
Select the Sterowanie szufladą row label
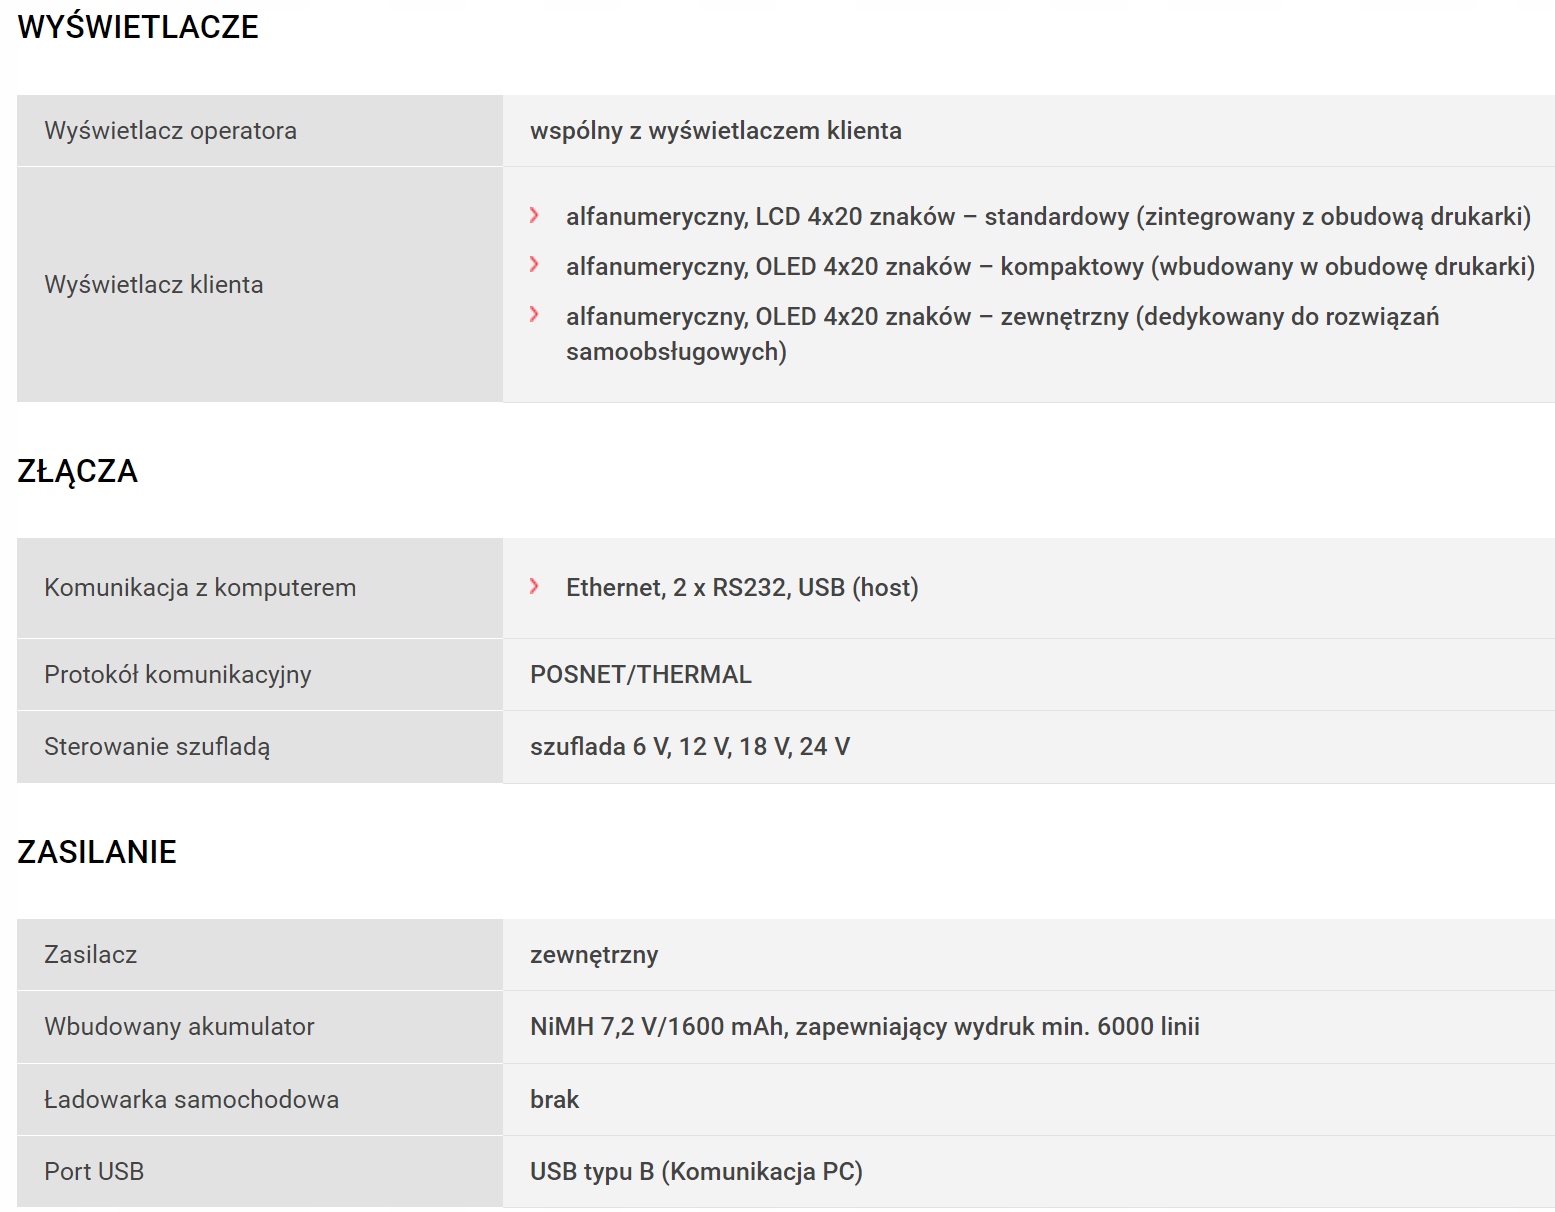157,747
